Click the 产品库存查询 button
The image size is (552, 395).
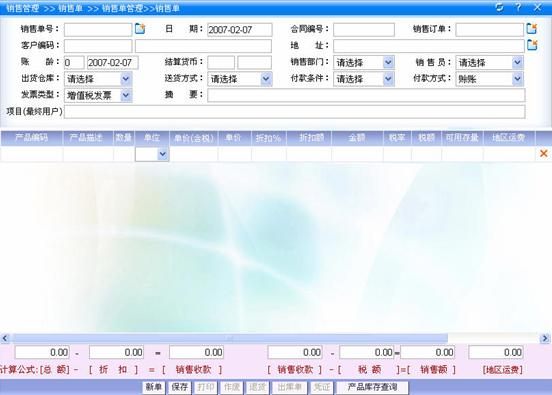pyautogui.click(x=372, y=387)
